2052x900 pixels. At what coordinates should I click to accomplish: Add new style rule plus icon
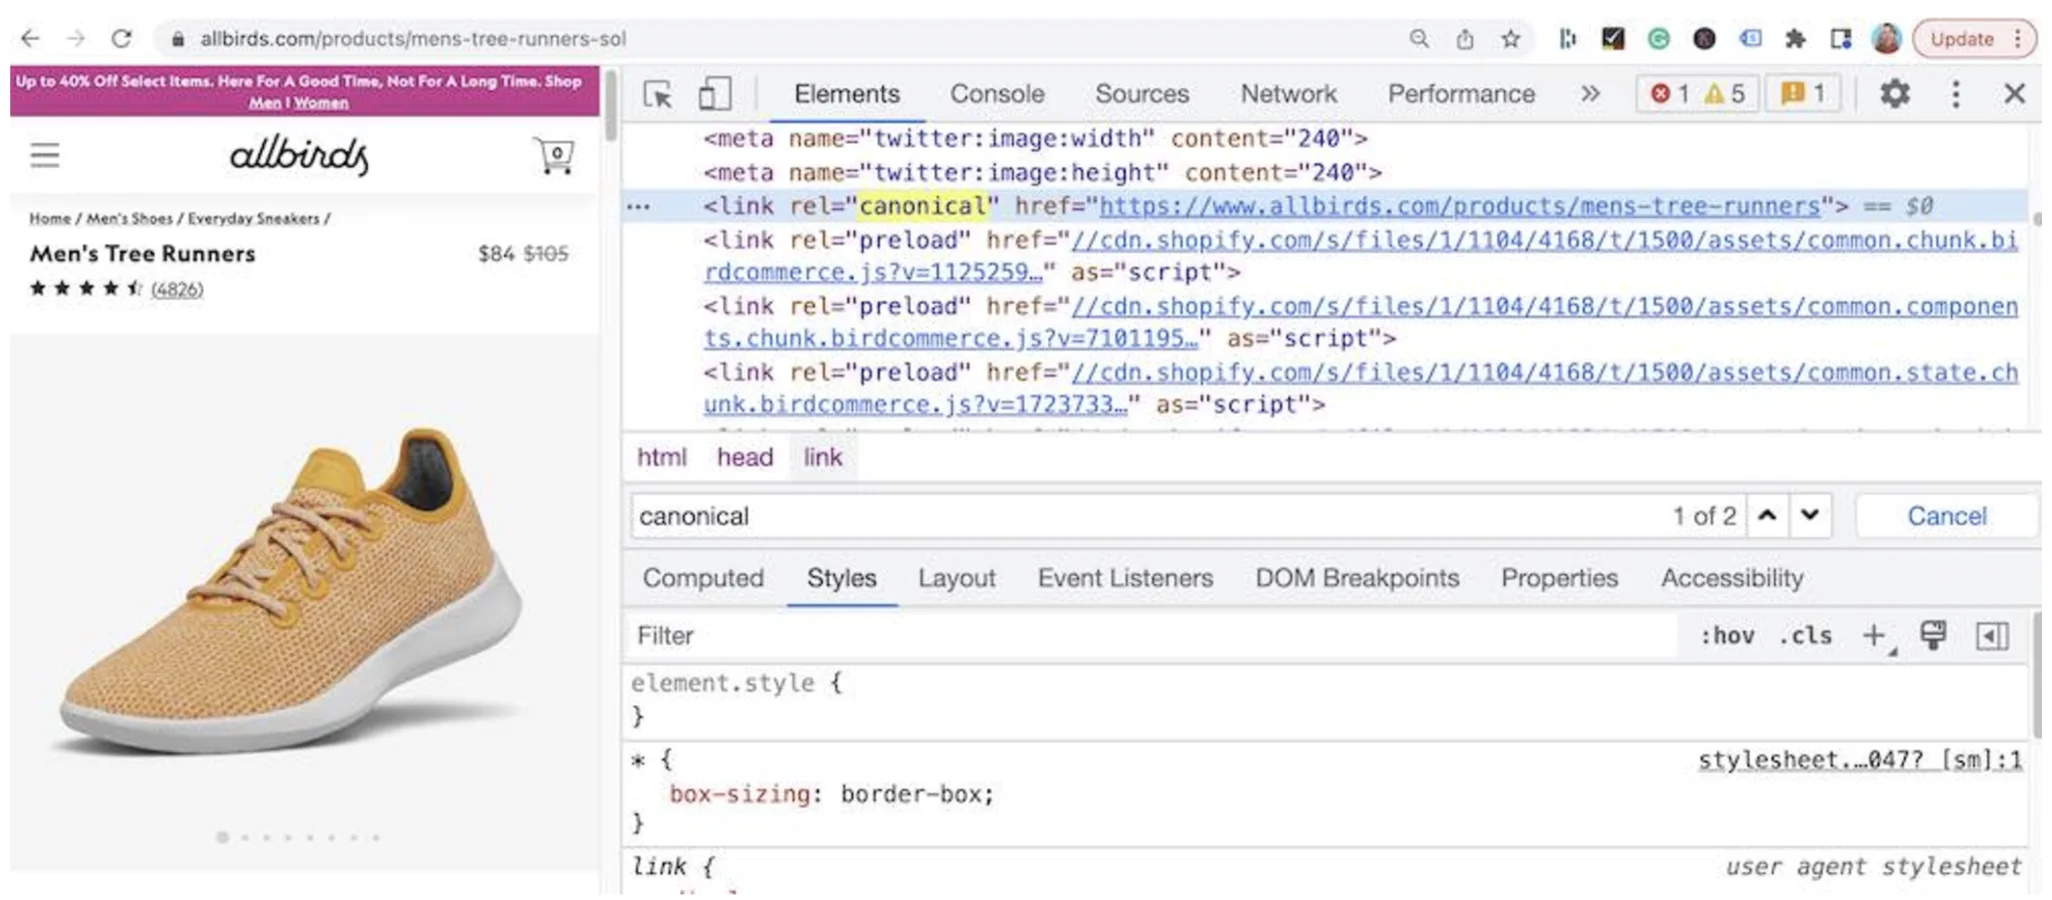pos(1876,636)
